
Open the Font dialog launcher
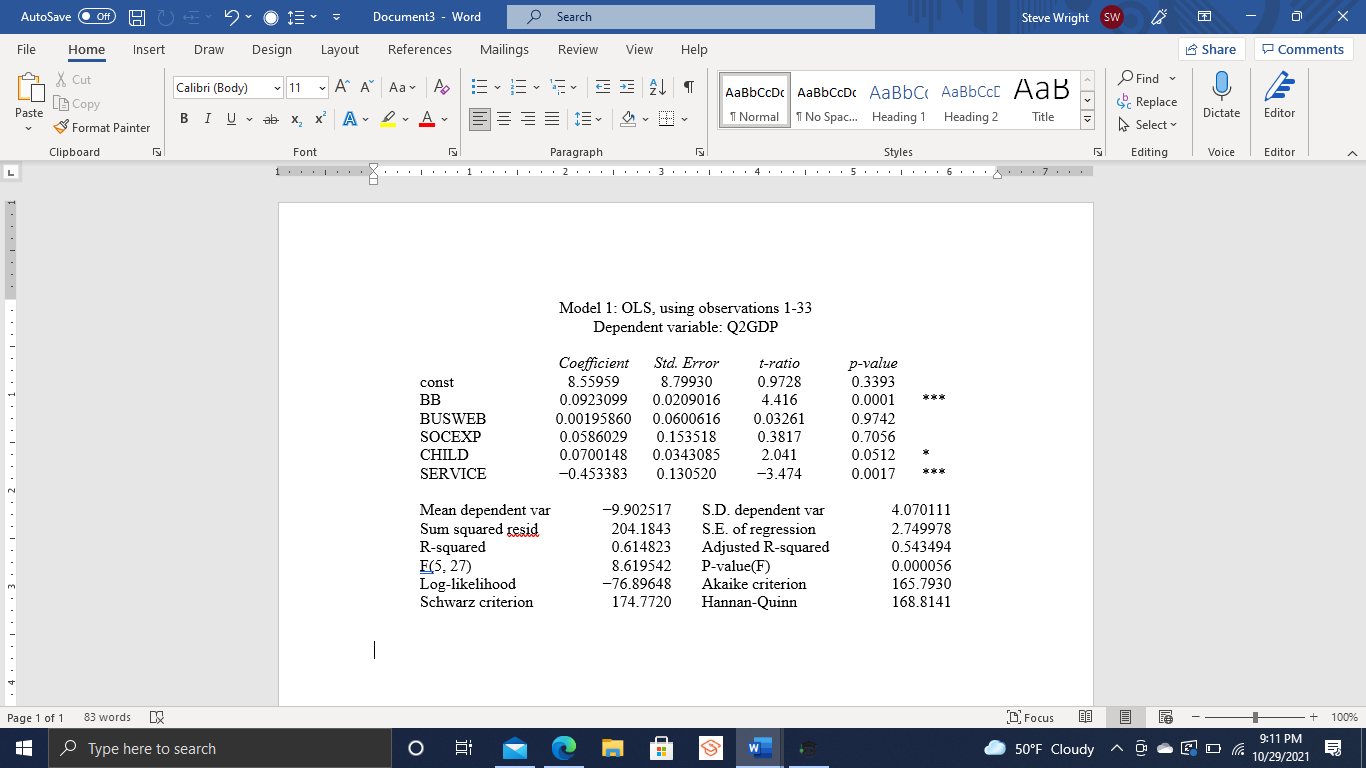tap(453, 152)
